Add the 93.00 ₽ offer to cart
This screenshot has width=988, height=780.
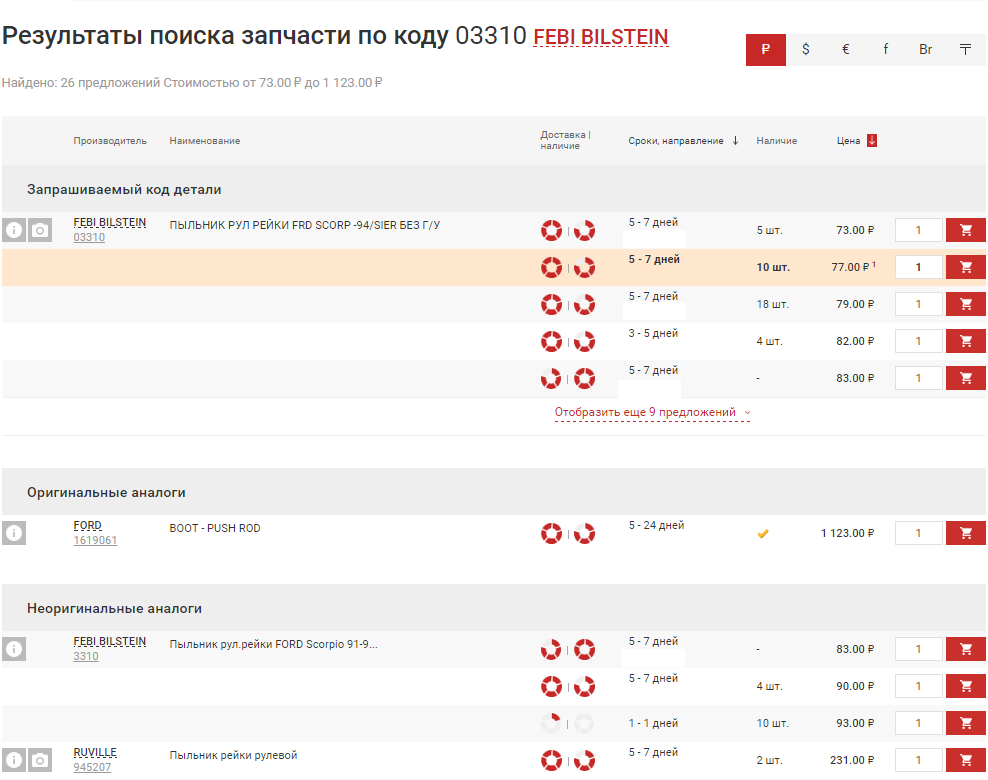point(965,723)
